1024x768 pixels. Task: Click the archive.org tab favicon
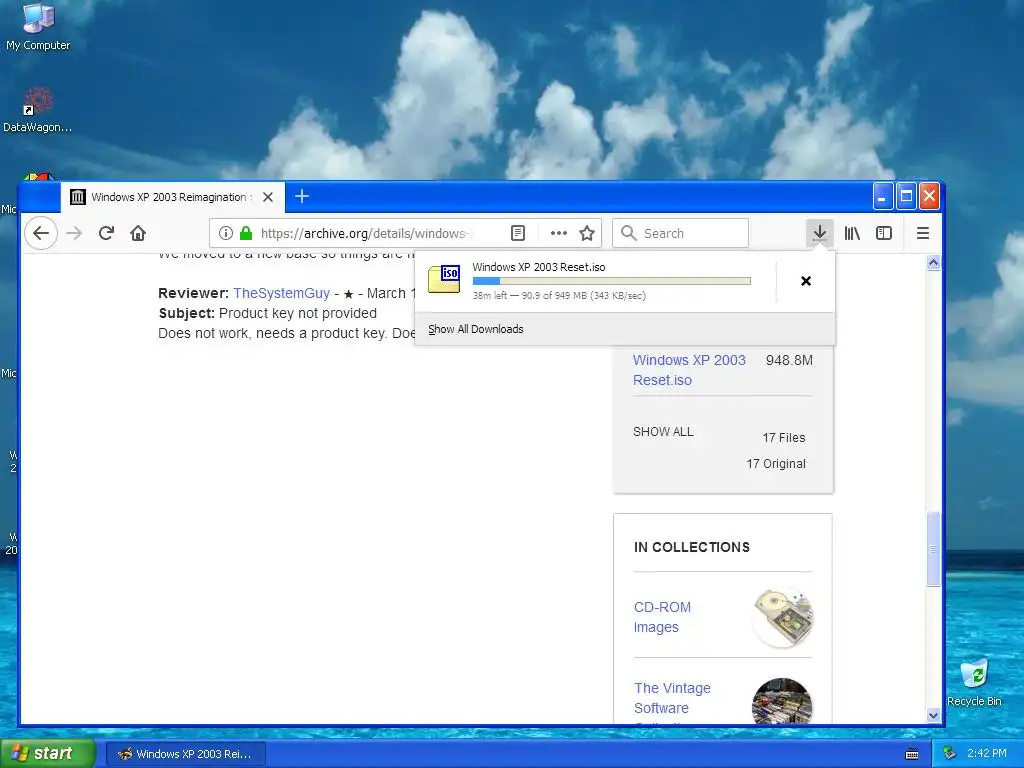pos(78,197)
